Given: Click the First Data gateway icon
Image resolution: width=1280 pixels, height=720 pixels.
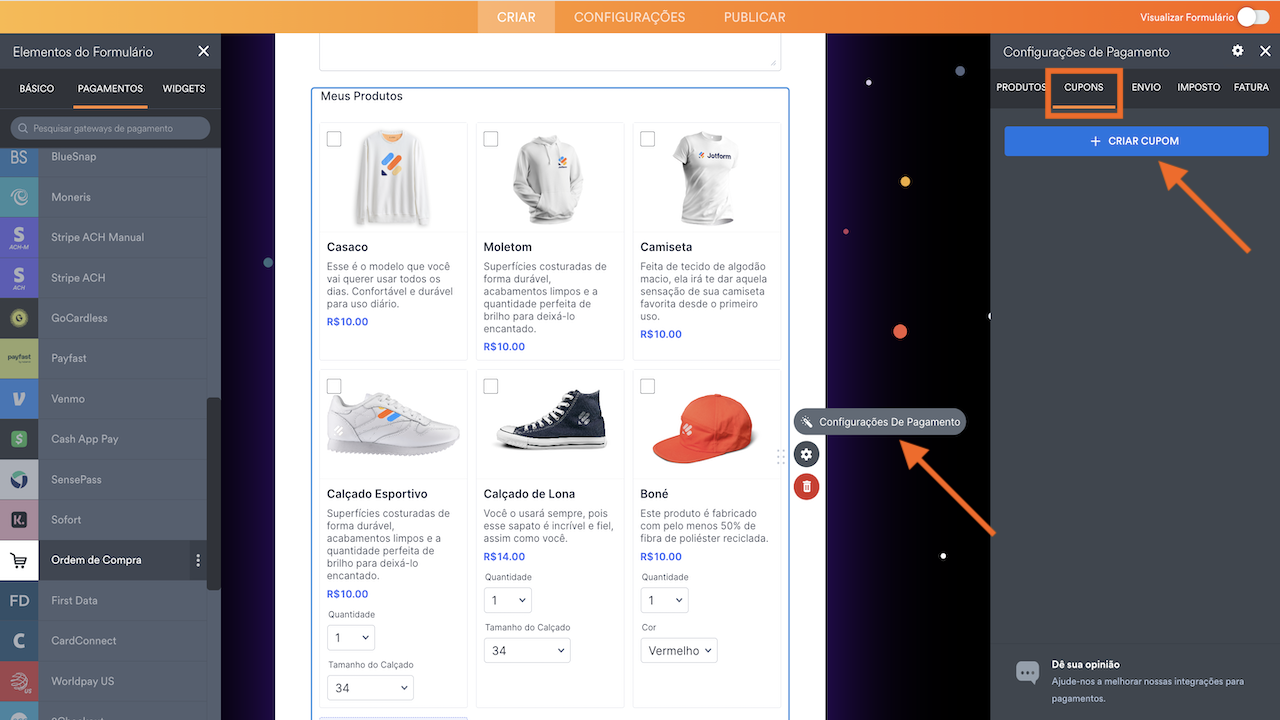Looking at the screenshot, I should (19, 600).
